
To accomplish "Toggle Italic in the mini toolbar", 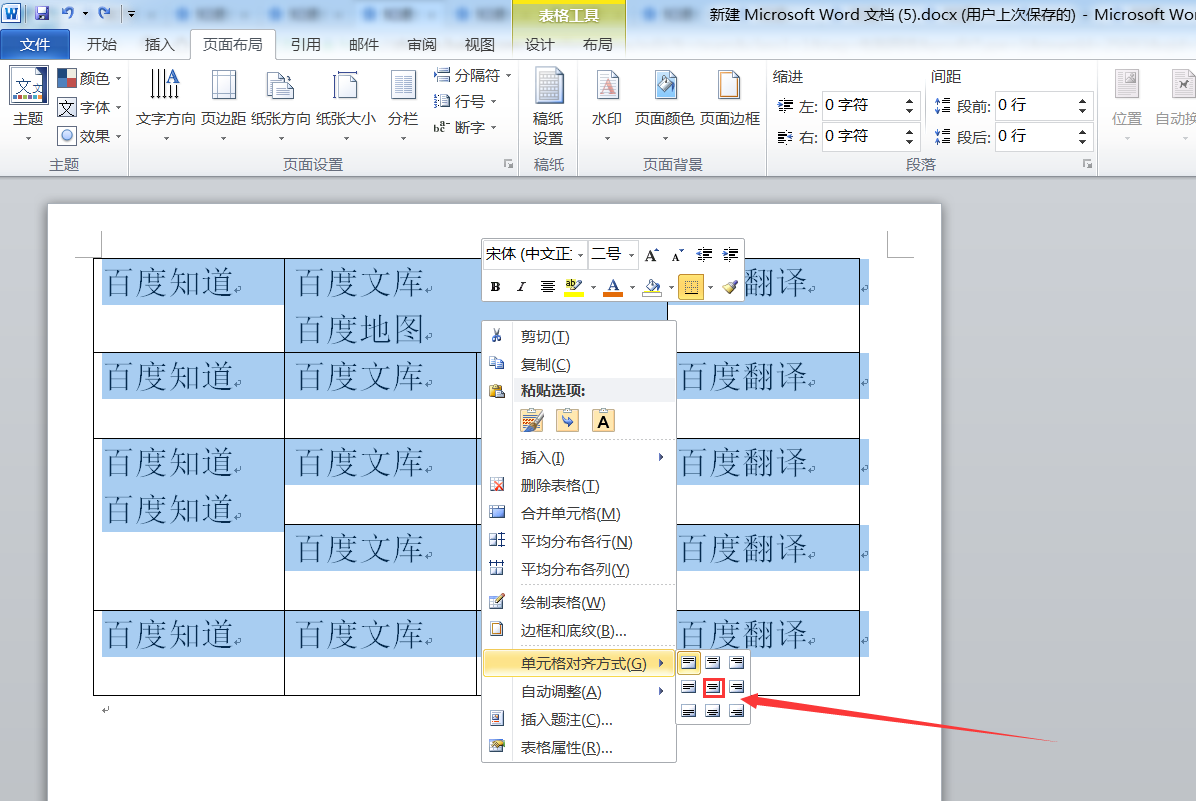I will pos(521,287).
